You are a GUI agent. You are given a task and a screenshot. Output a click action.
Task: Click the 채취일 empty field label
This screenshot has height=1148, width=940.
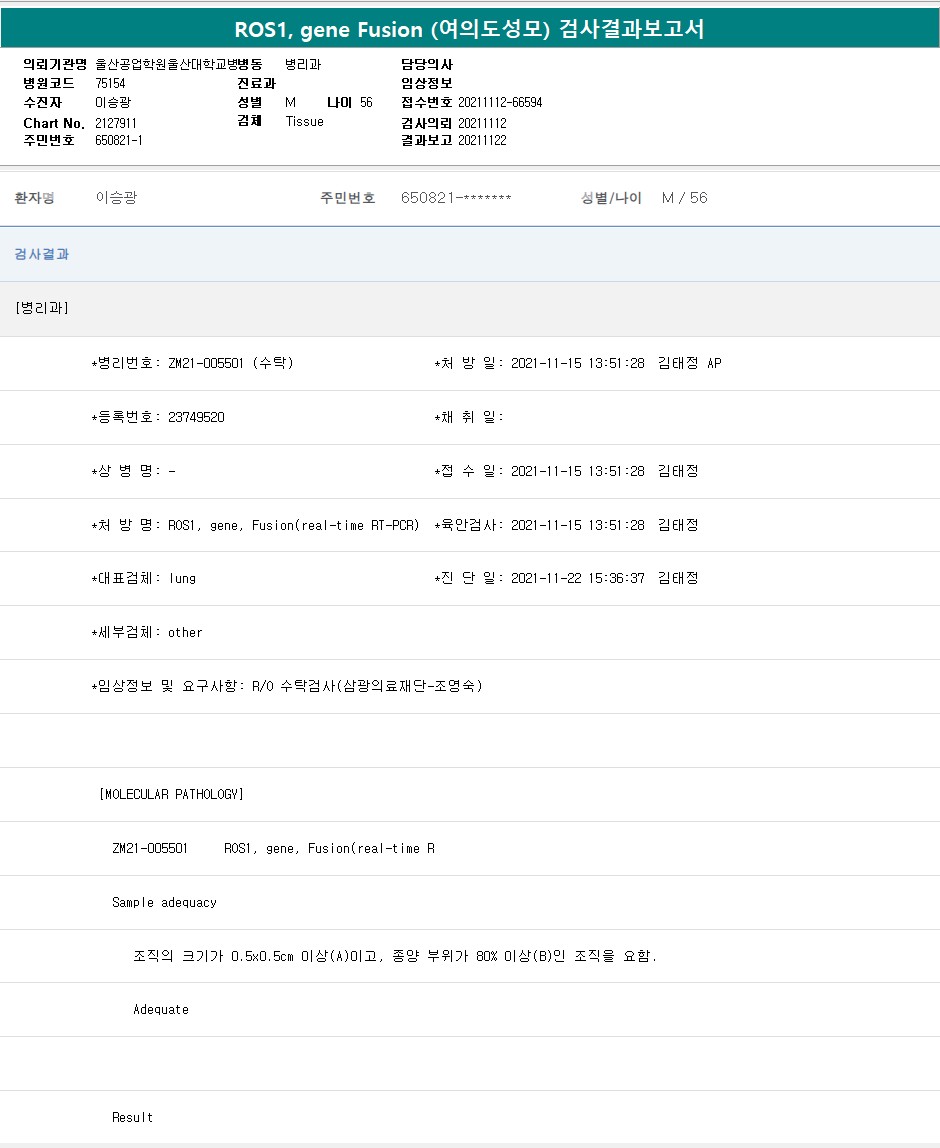pos(469,417)
